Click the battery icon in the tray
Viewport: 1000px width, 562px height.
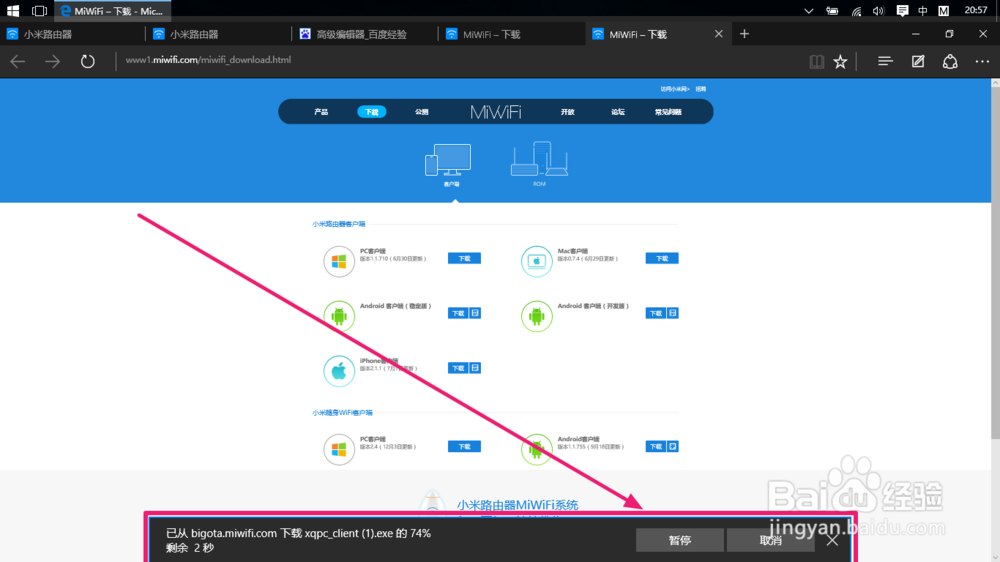tap(832, 11)
